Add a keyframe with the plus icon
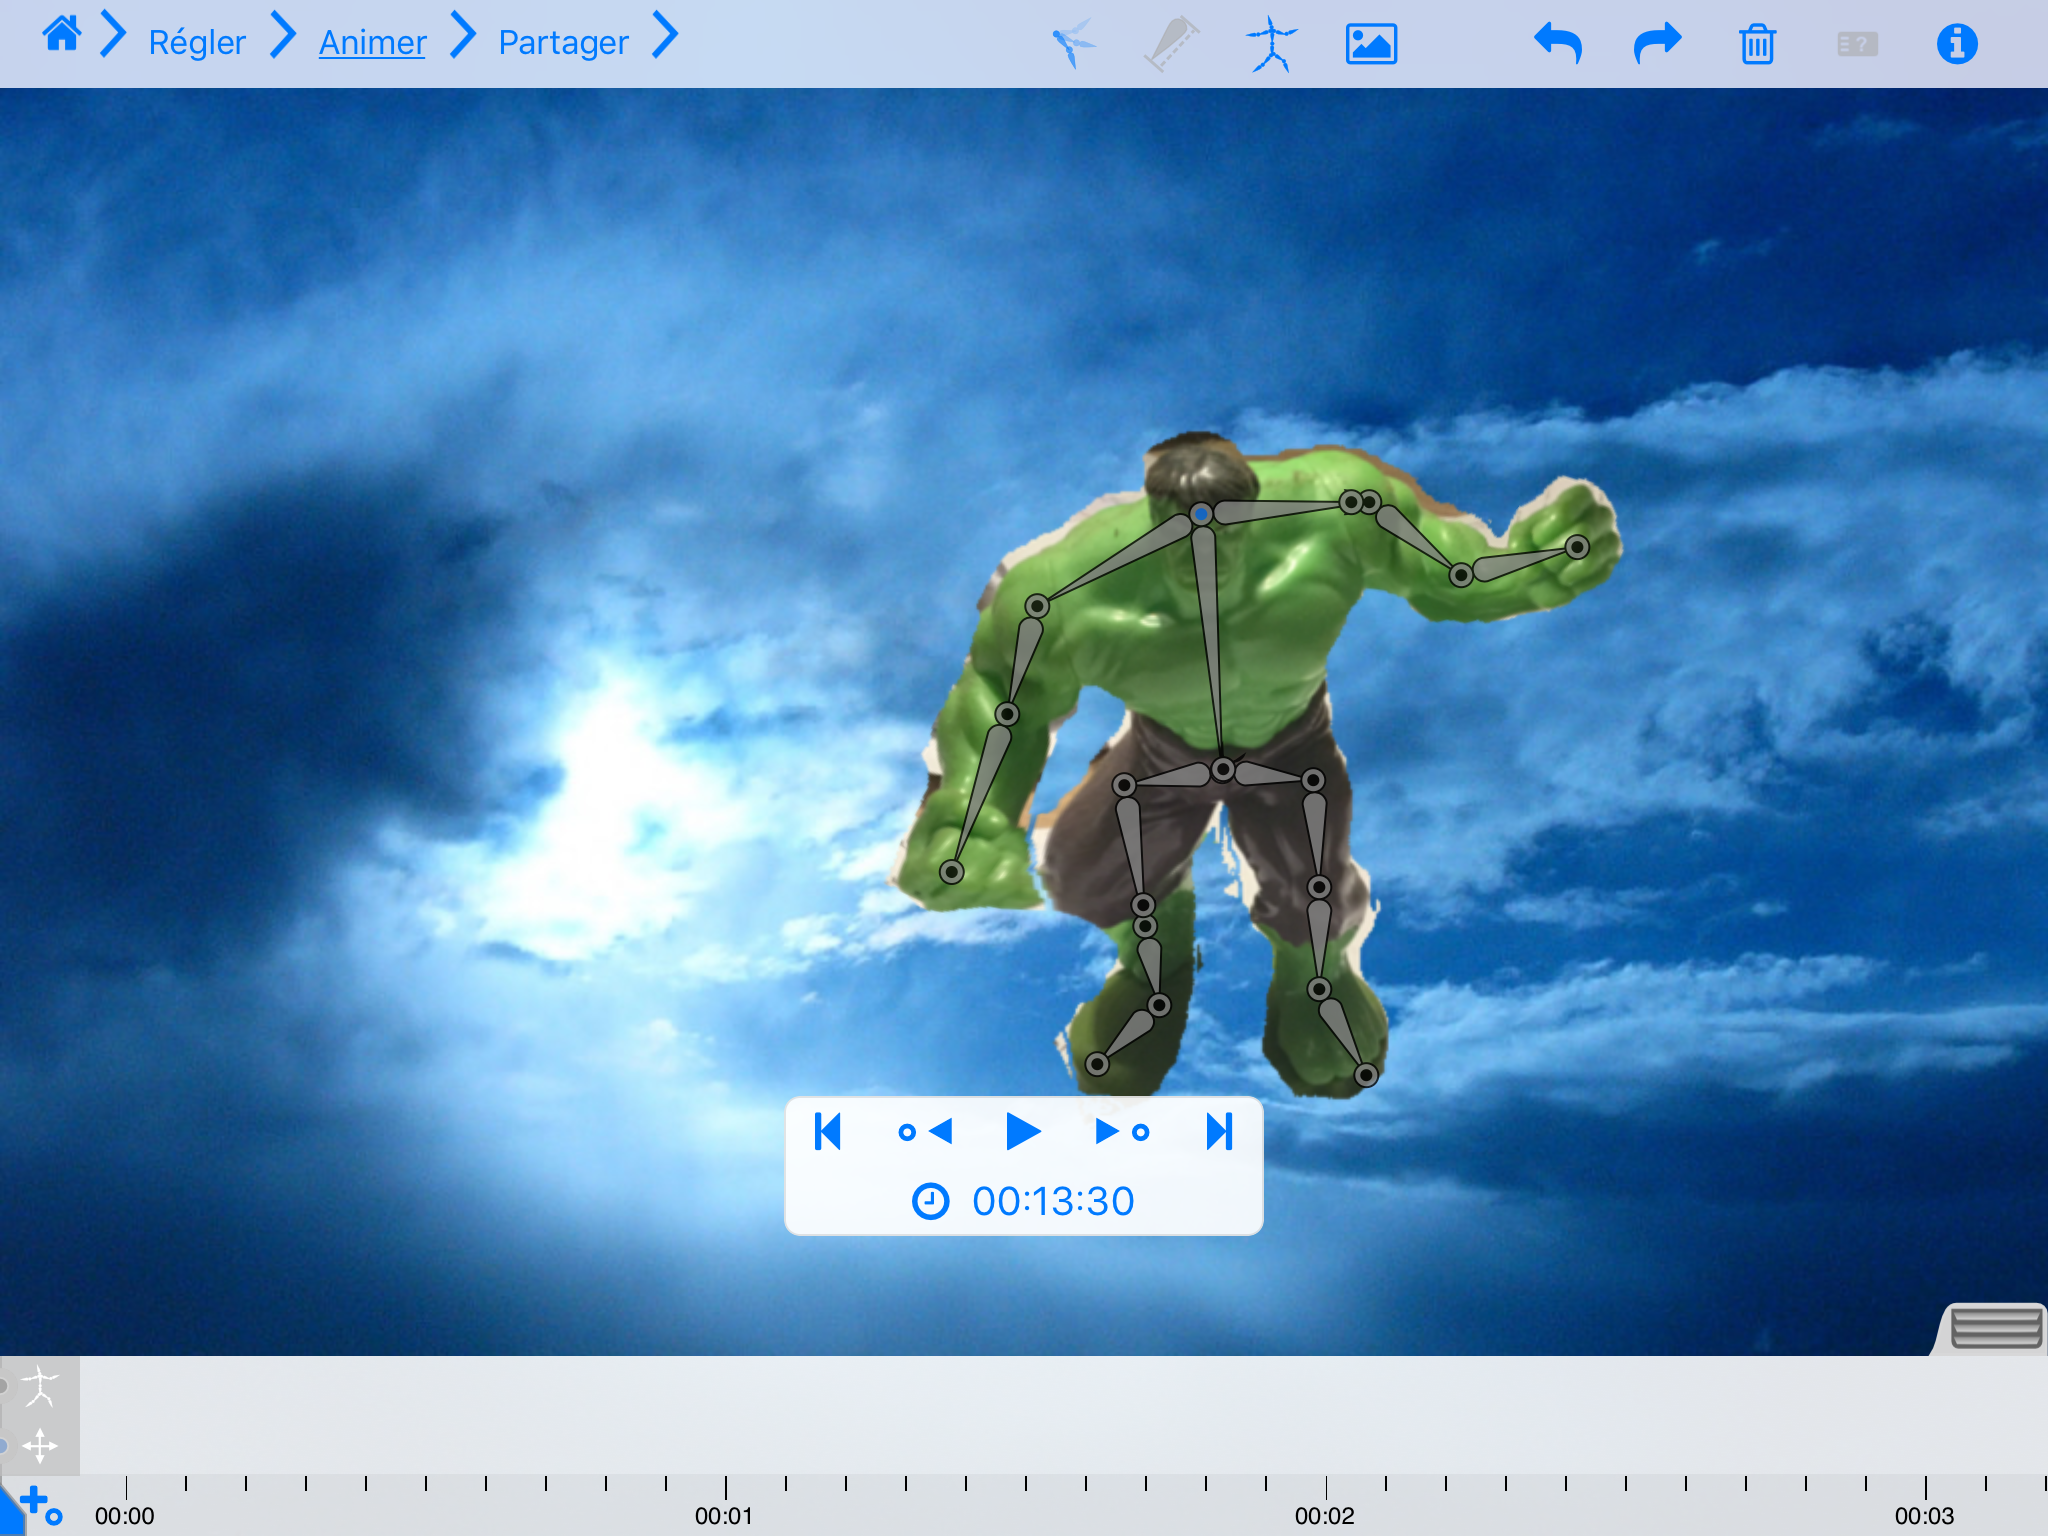2048x1536 pixels. coord(39,1504)
